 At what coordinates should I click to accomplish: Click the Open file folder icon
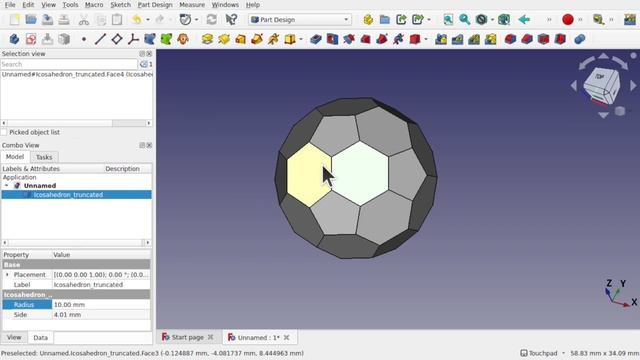(31, 20)
